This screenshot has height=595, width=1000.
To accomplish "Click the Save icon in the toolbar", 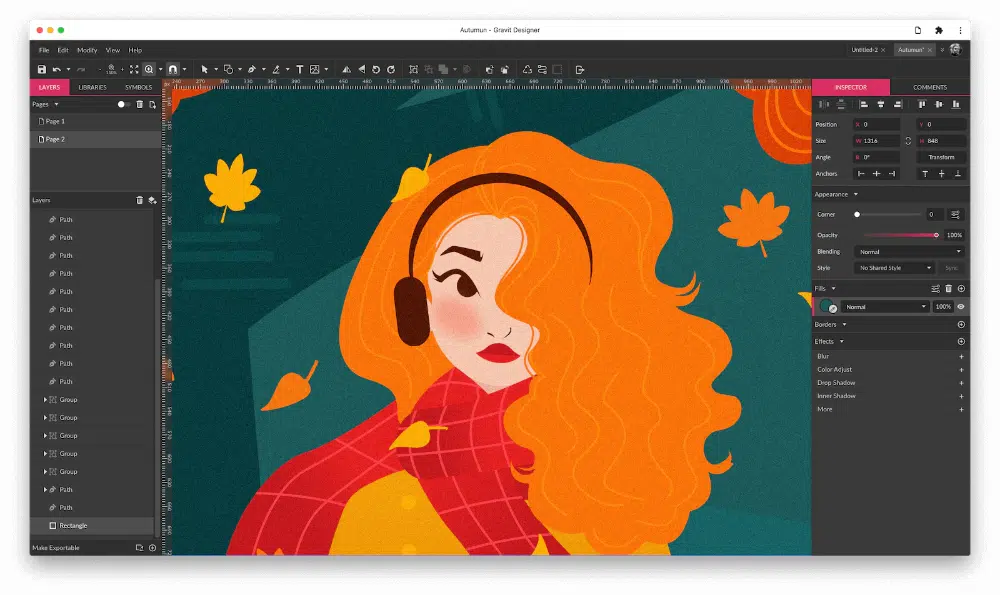I will pyautogui.click(x=41, y=69).
